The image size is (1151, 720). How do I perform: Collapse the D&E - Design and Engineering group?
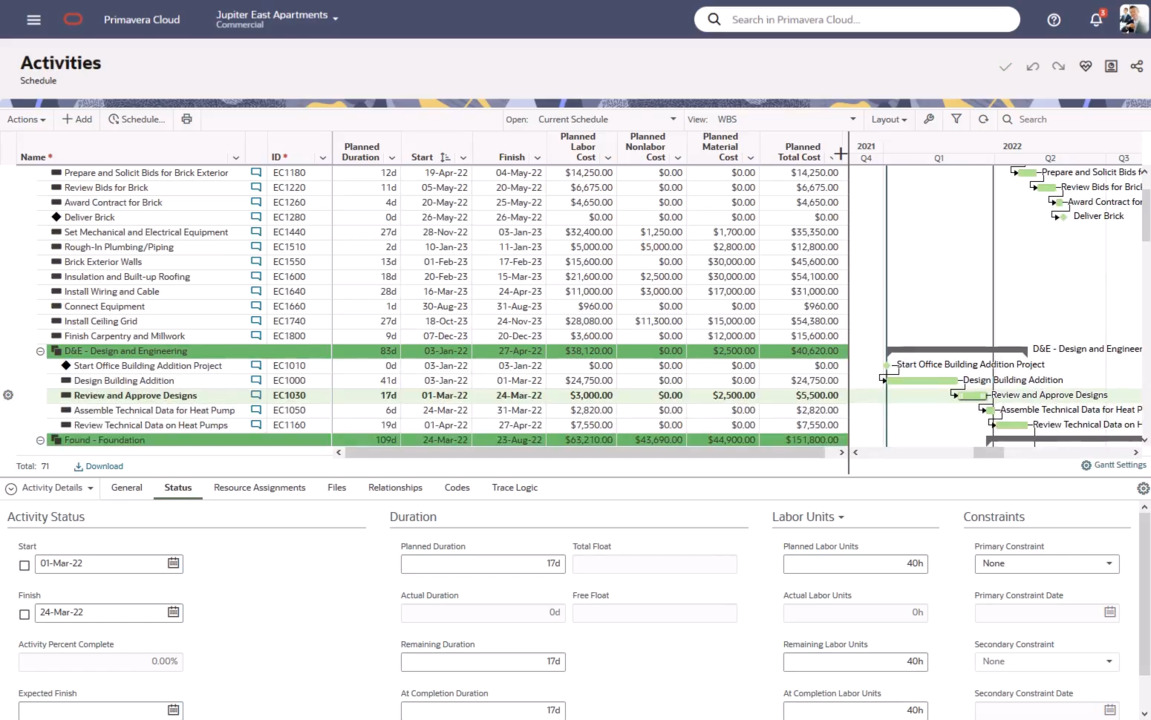(x=41, y=351)
